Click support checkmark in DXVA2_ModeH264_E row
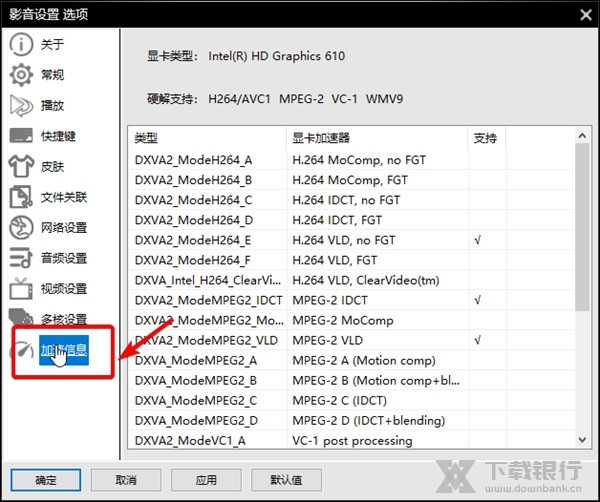This screenshot has width=600, height=502. tap(477, 240)
